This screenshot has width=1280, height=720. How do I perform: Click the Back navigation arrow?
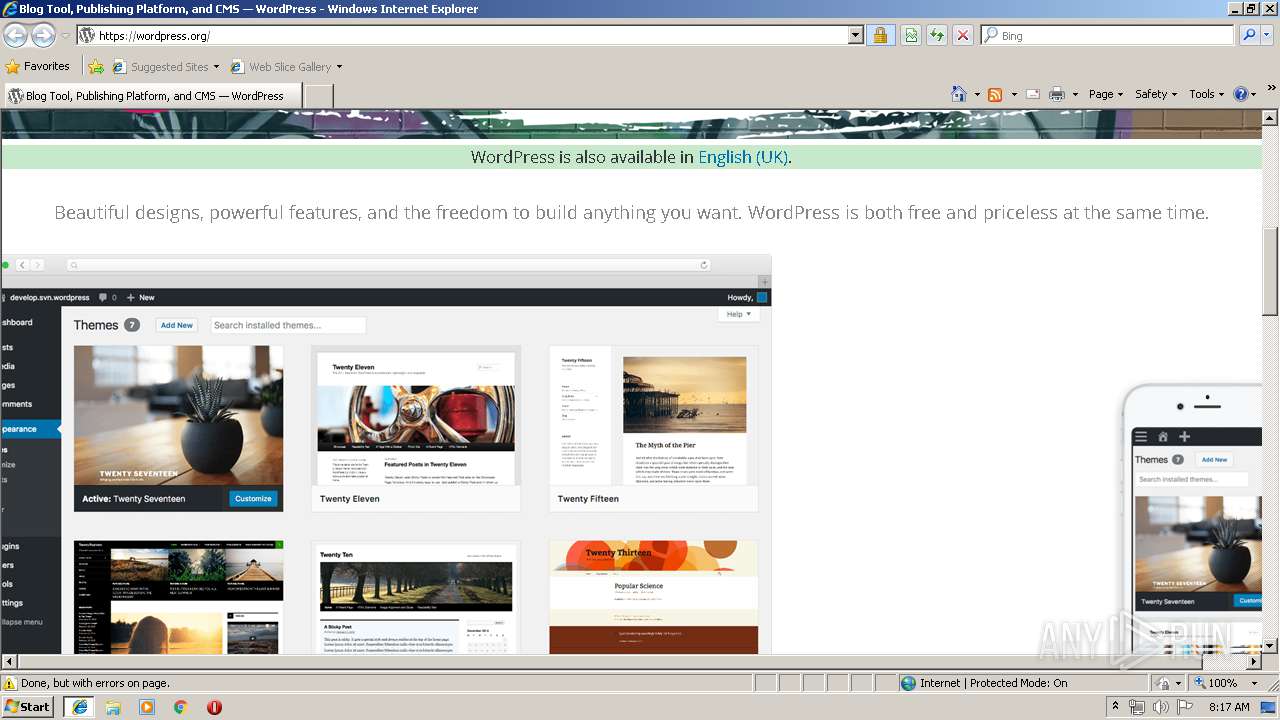point(15,35)
